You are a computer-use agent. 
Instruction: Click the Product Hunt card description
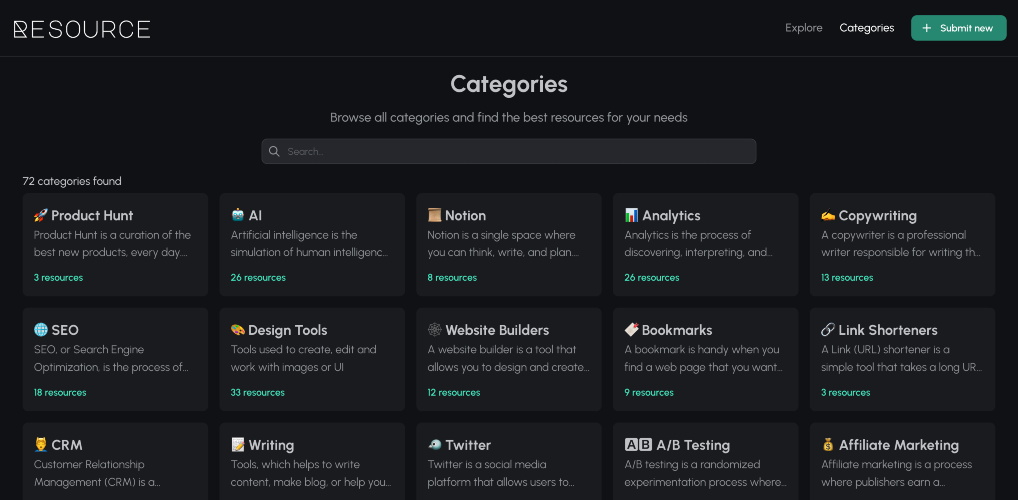112,244
